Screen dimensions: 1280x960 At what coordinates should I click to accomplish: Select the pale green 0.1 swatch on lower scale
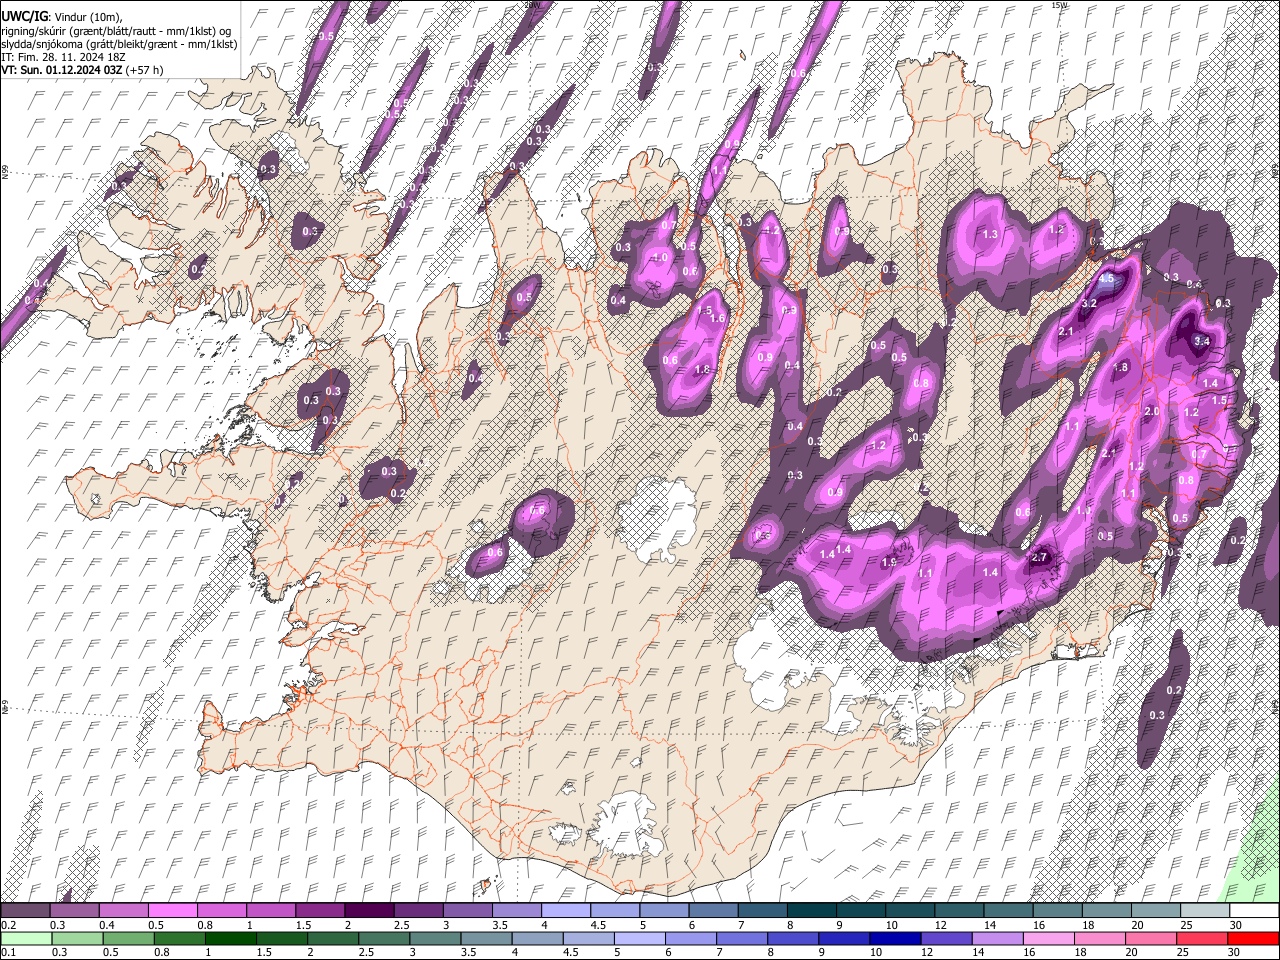pos(24,939)
